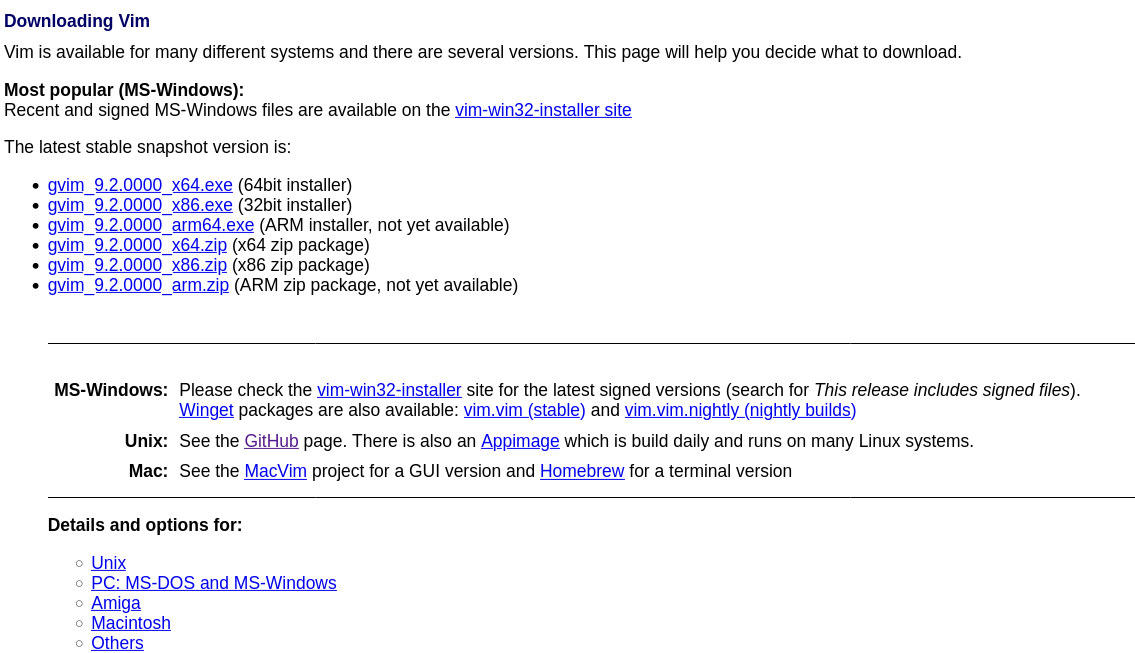Download the gvim_9.2.0000_x64.zip package
The image size is (1135, 653).
137,245
